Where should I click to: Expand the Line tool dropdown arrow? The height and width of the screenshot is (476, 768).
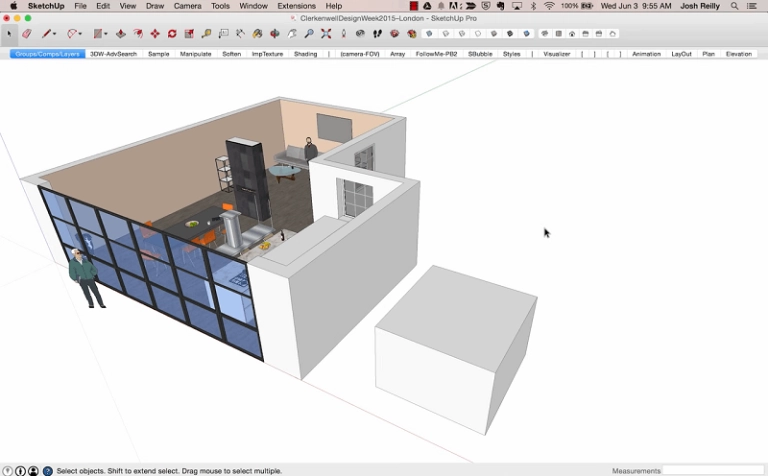(x=55, y=34)
